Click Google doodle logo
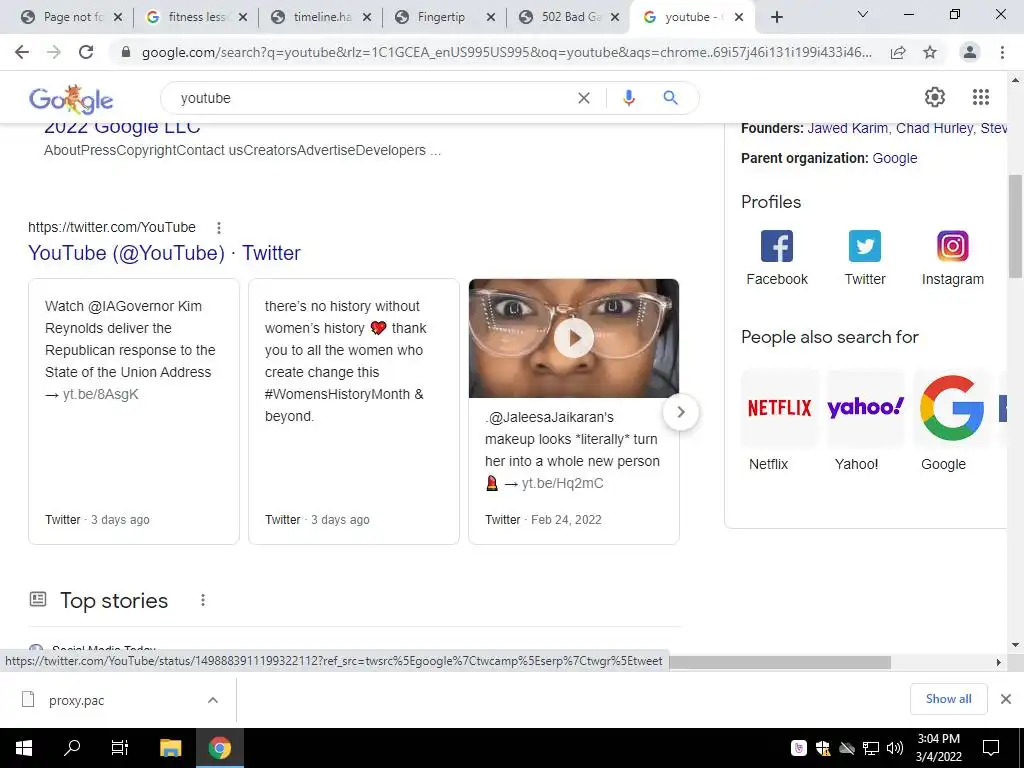 pos(71,99)
